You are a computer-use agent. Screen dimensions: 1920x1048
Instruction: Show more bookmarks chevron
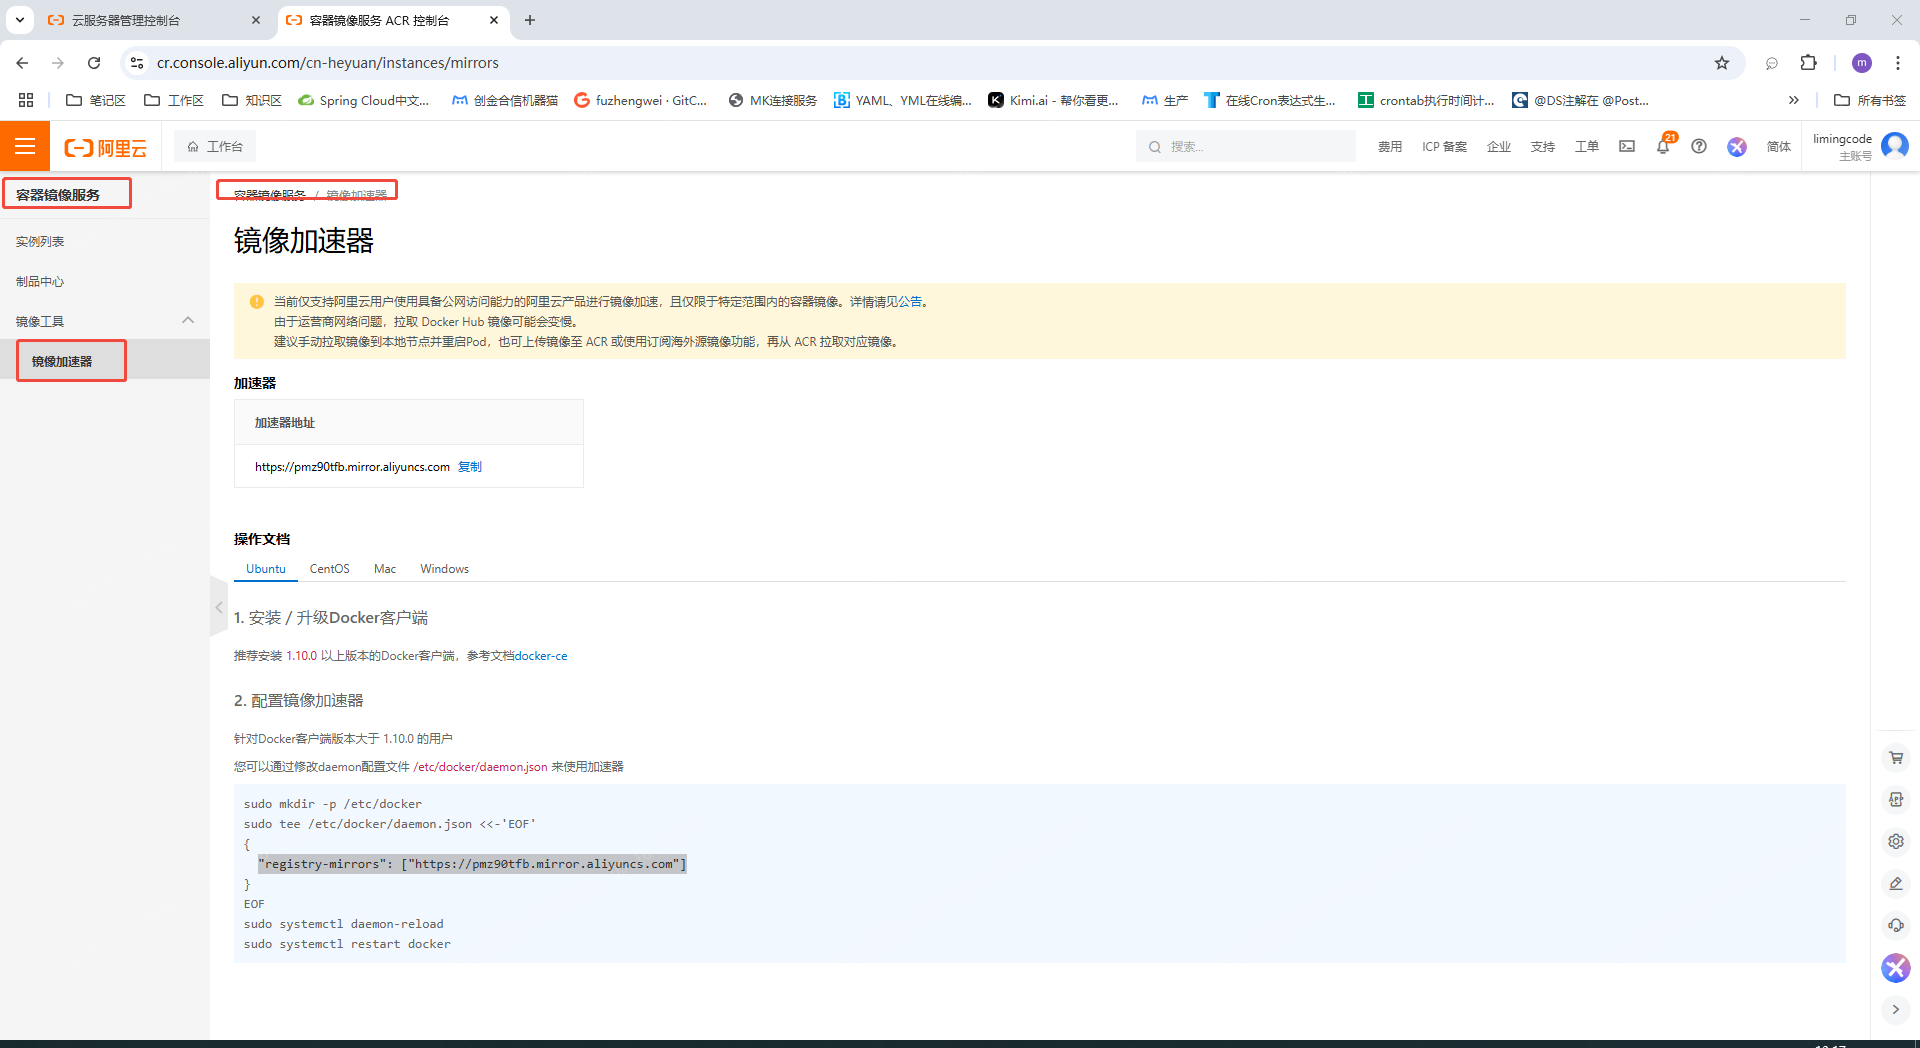click(1793, 100)
